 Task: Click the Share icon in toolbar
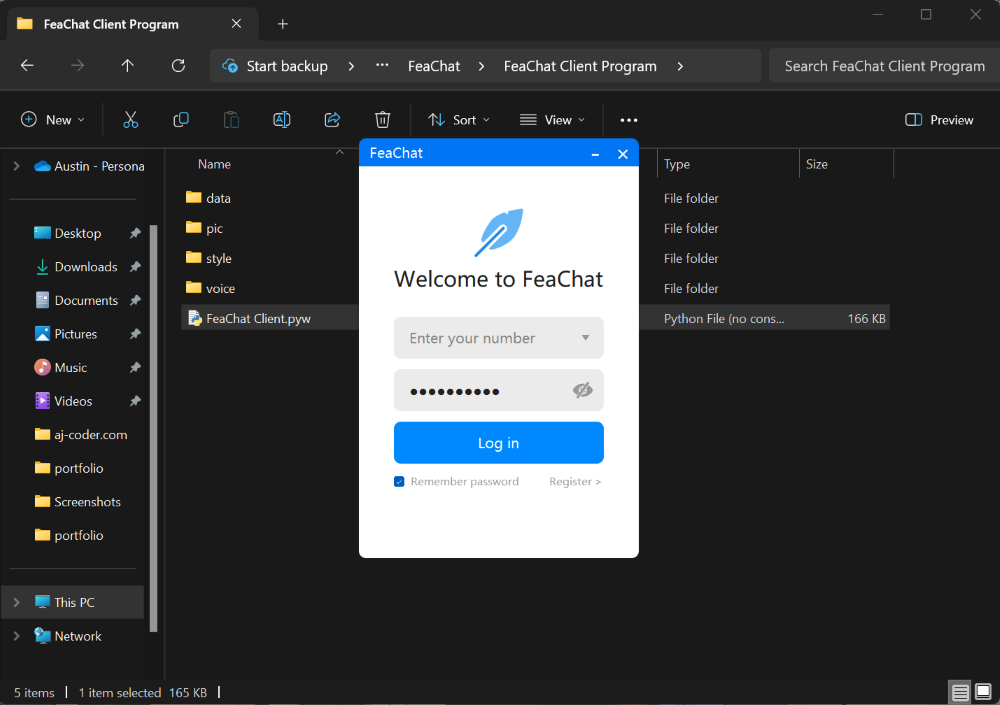tap(332, 120)
